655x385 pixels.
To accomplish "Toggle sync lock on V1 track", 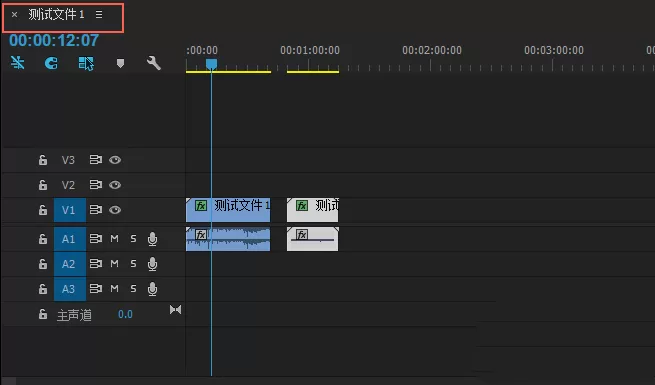I will [x=96, y=210].
